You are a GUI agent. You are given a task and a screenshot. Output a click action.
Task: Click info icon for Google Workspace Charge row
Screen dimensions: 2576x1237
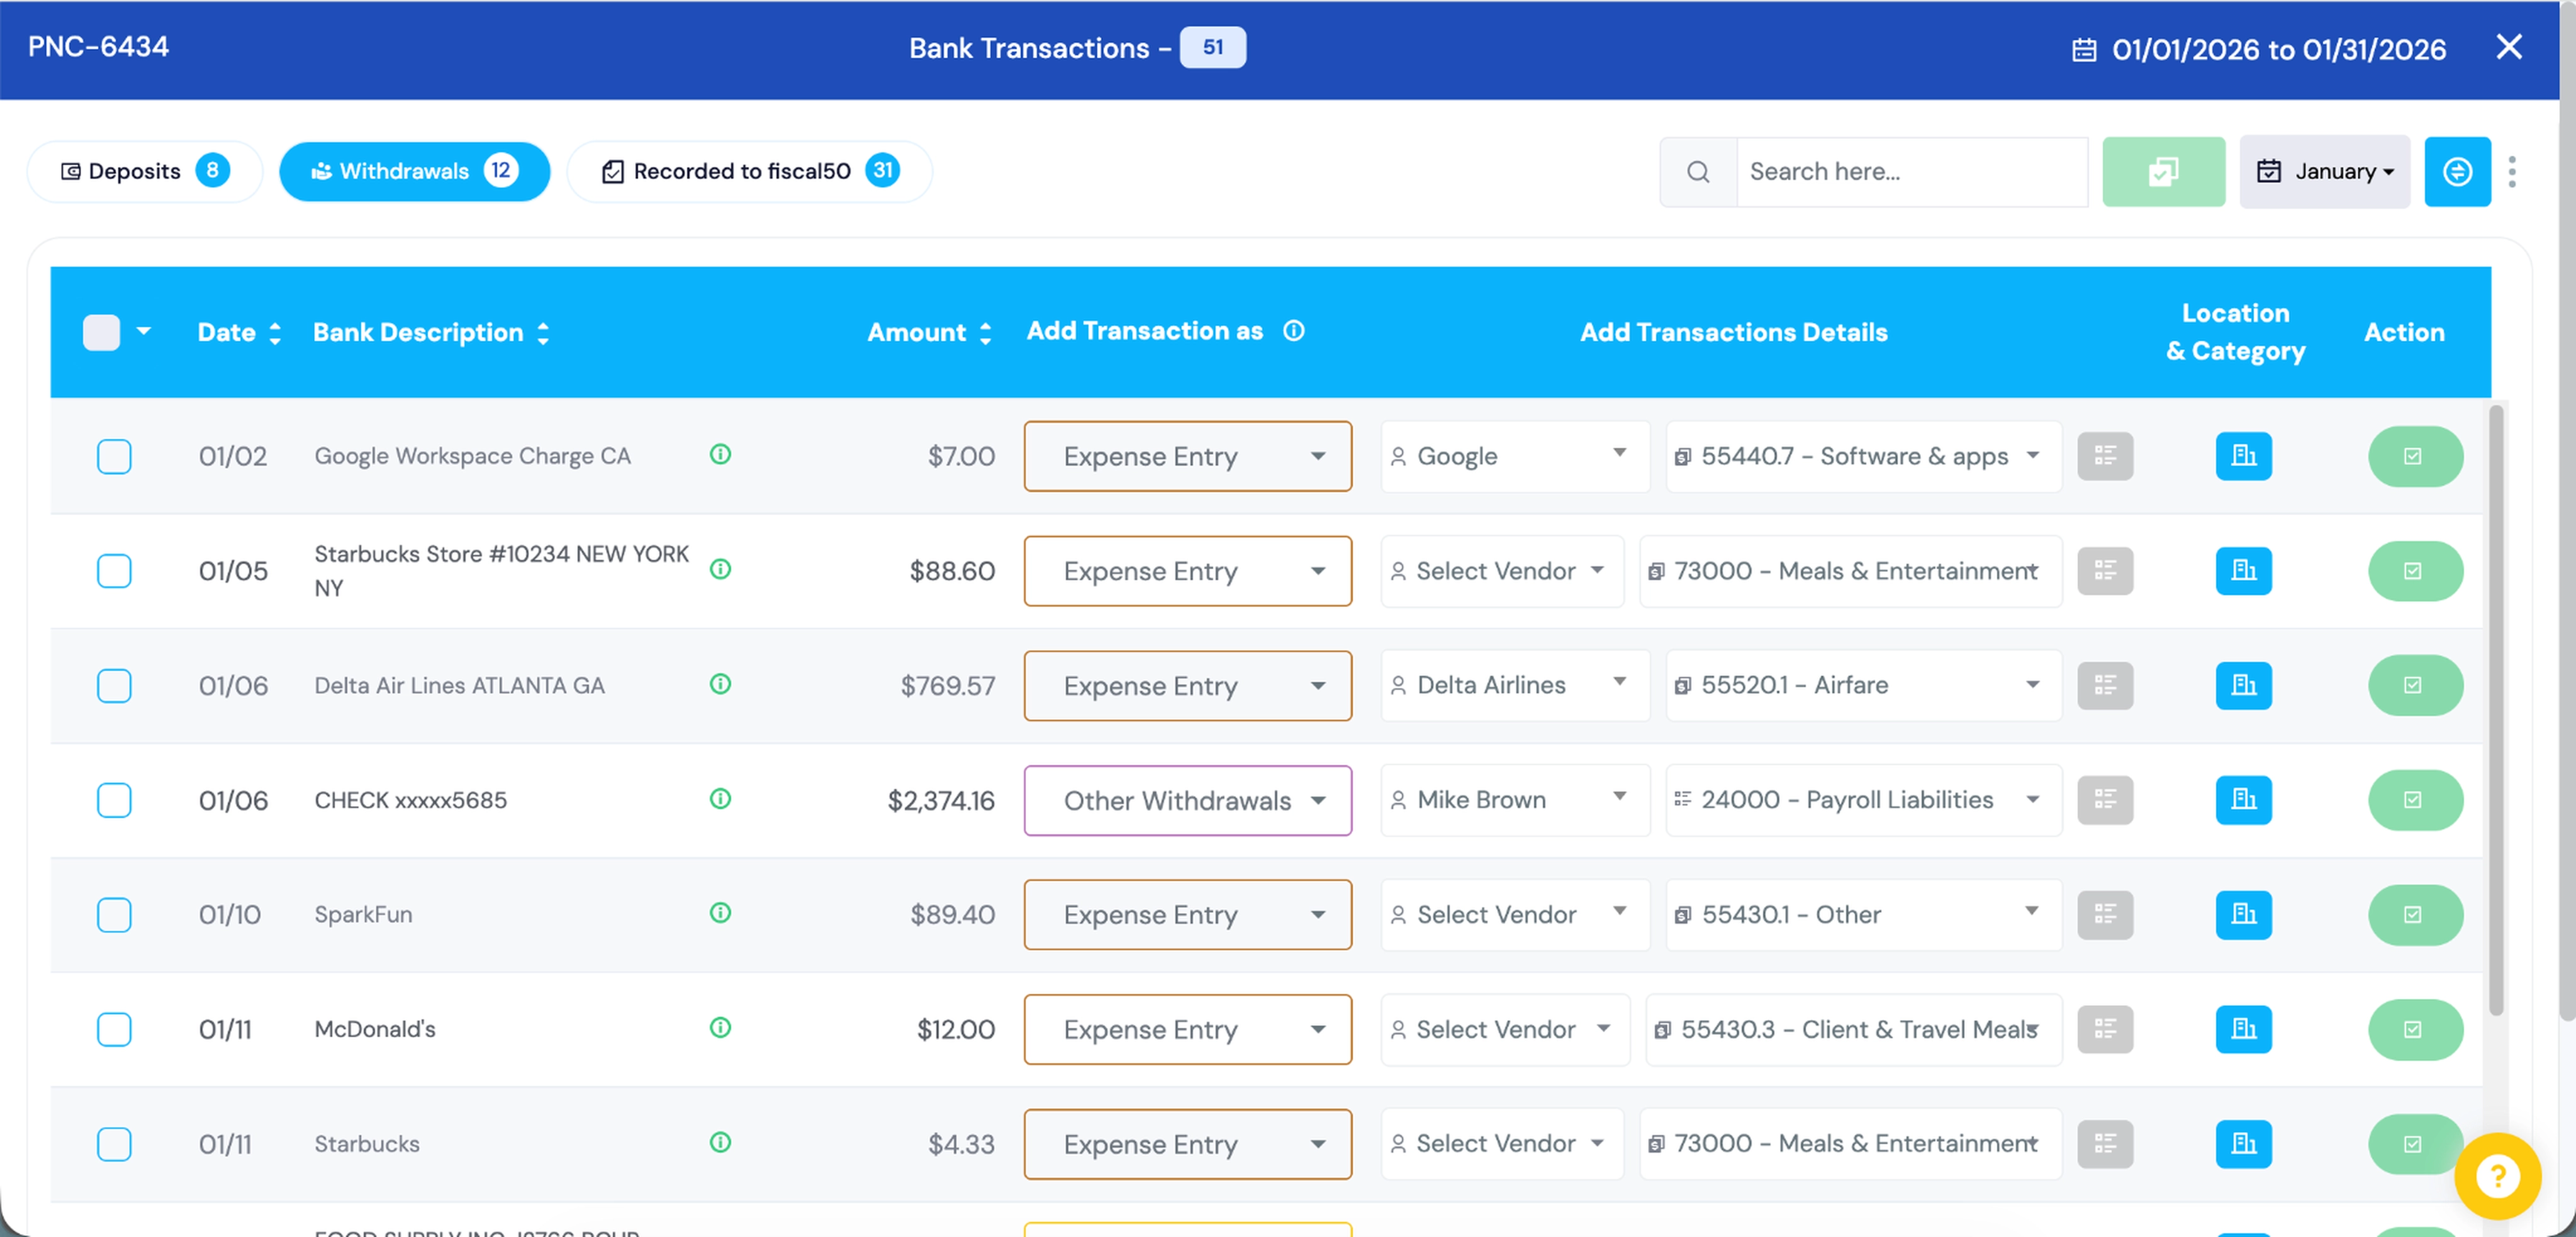(x=720, y=455)
